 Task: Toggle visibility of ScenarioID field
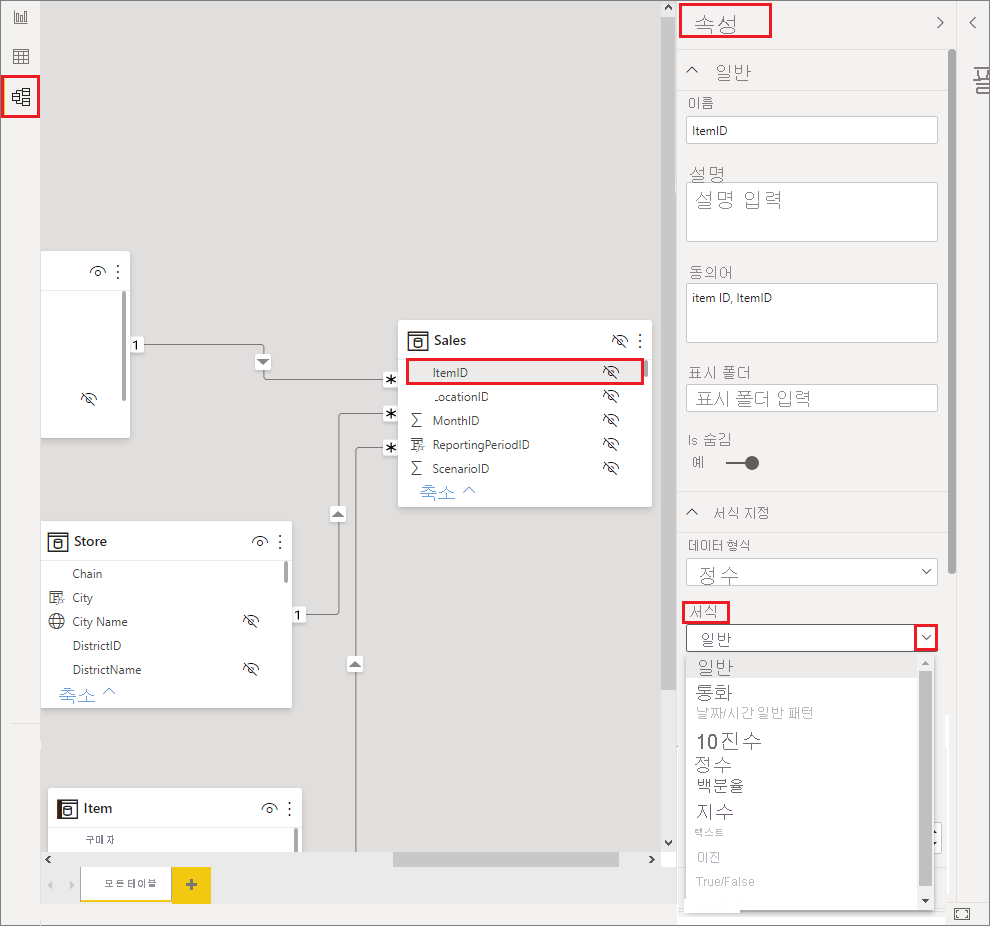(611, 468)
